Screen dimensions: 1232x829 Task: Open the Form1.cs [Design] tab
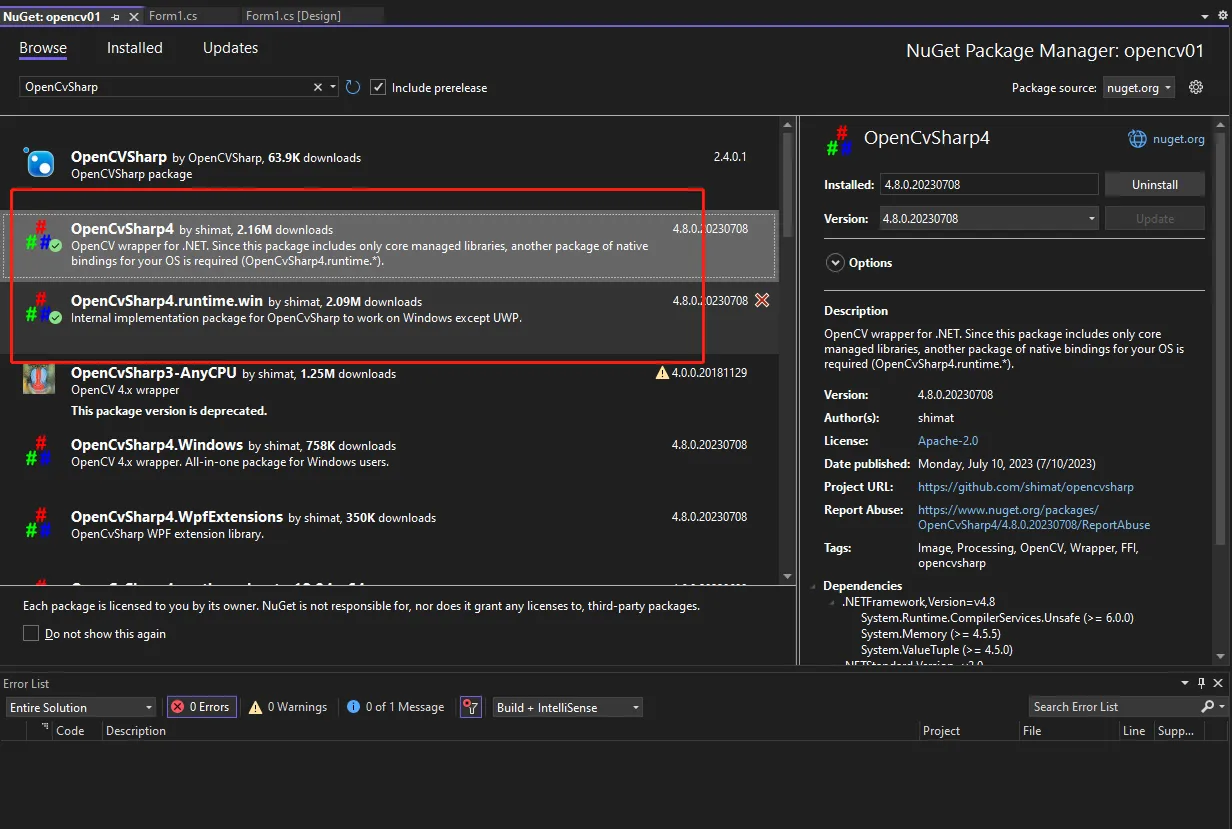coord(293,16)
